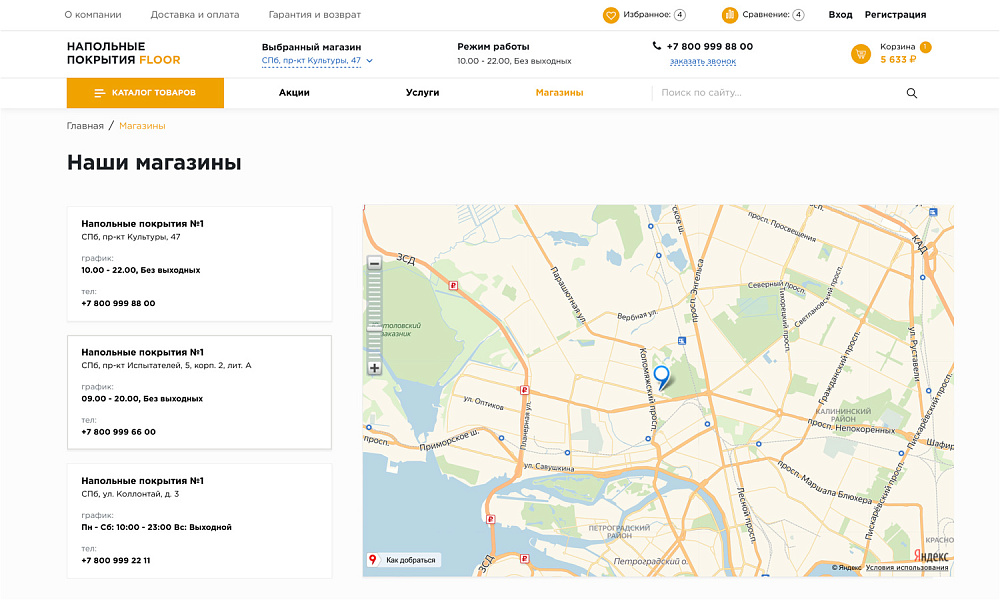Open the Каталог товаров menu
The width and height of the screenshot is (1000, 600).
click(x=145, y=93)
